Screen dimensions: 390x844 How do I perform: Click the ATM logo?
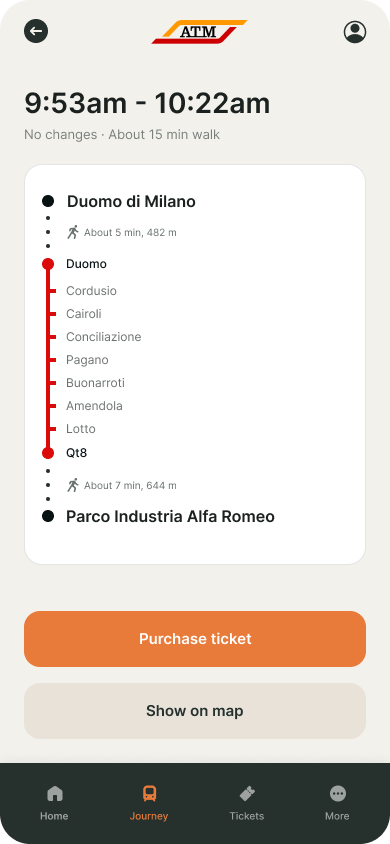click(x=199, y=32)
